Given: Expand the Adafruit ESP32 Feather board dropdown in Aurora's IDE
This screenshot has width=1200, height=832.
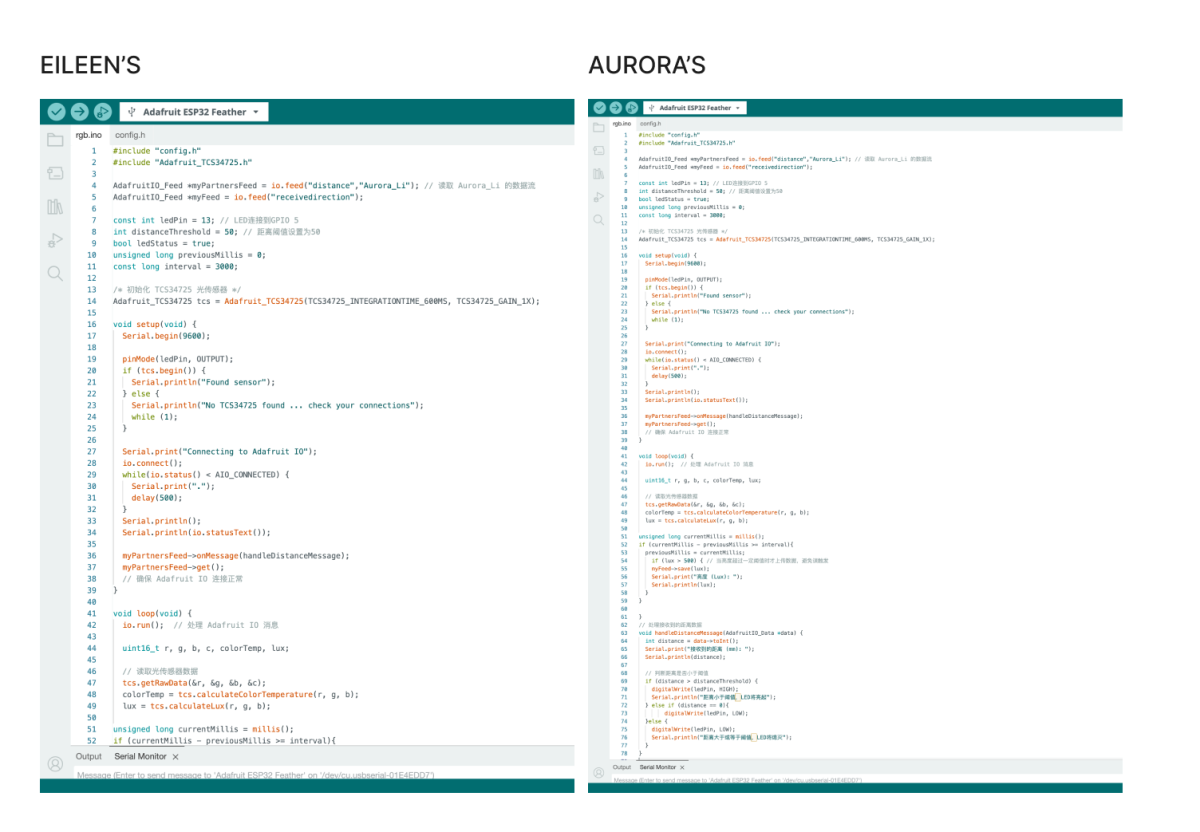Looking at the screenshot, I should 695,108.
